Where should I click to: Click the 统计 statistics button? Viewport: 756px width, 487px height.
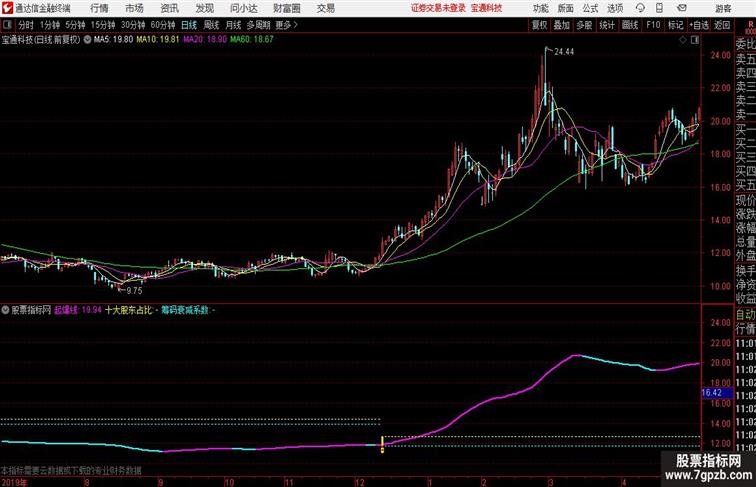[607, 25]
